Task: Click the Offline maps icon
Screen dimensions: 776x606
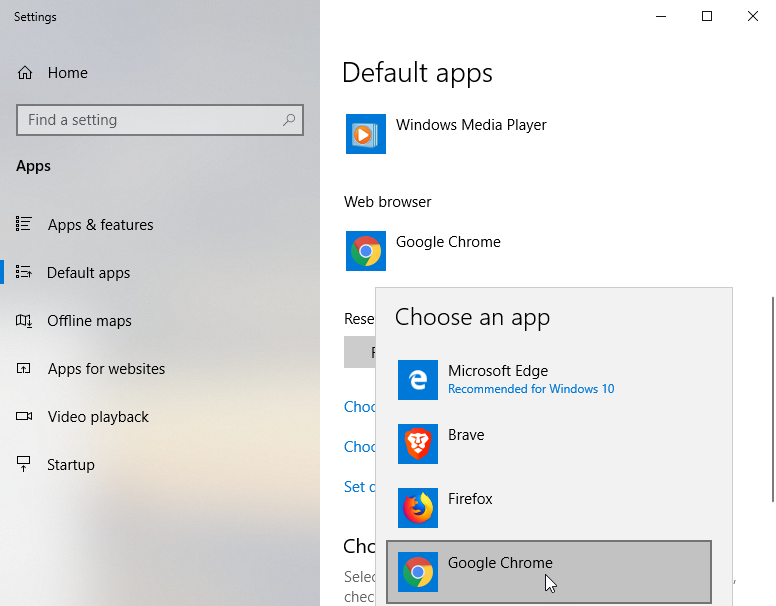Action: coord(24,320)
